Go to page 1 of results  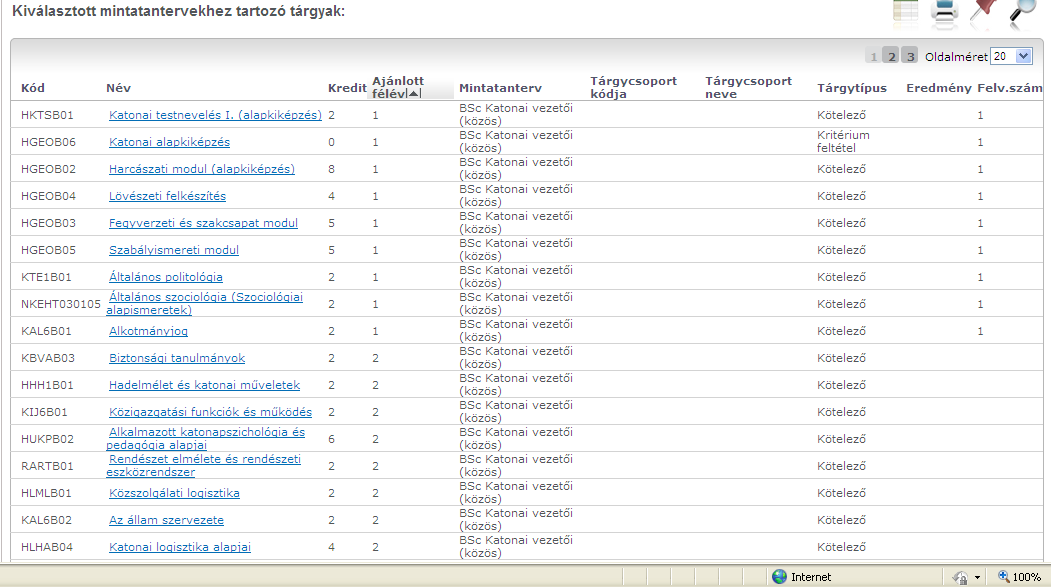tap(873, 56)
